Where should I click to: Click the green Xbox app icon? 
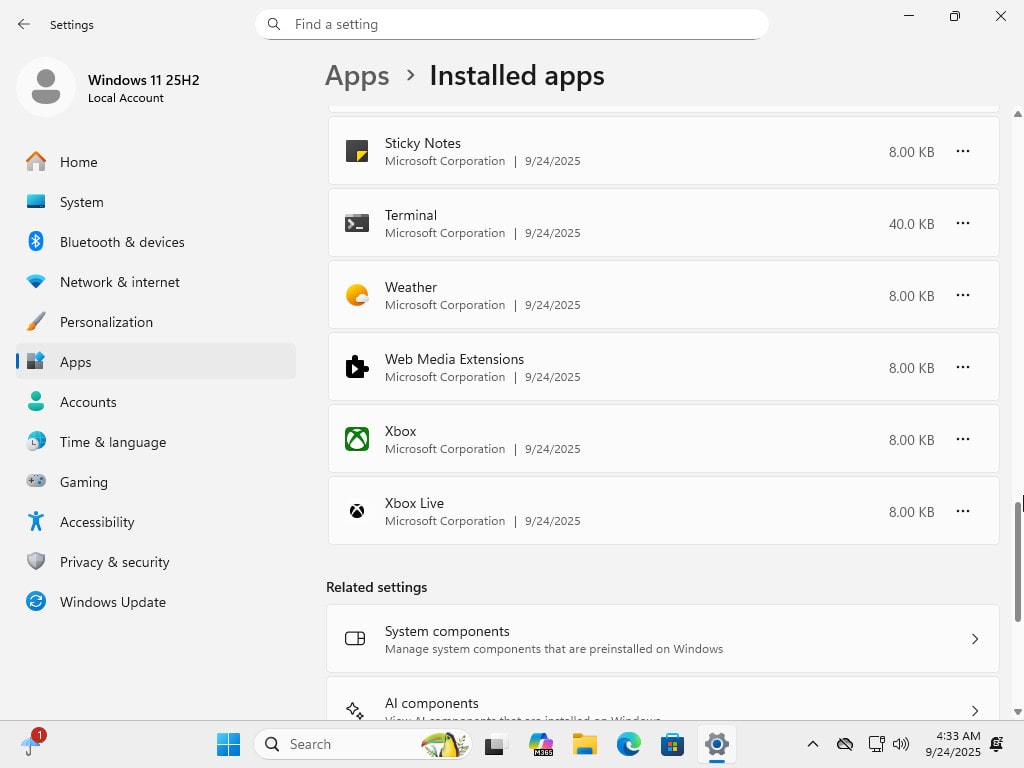coord(357,439)
